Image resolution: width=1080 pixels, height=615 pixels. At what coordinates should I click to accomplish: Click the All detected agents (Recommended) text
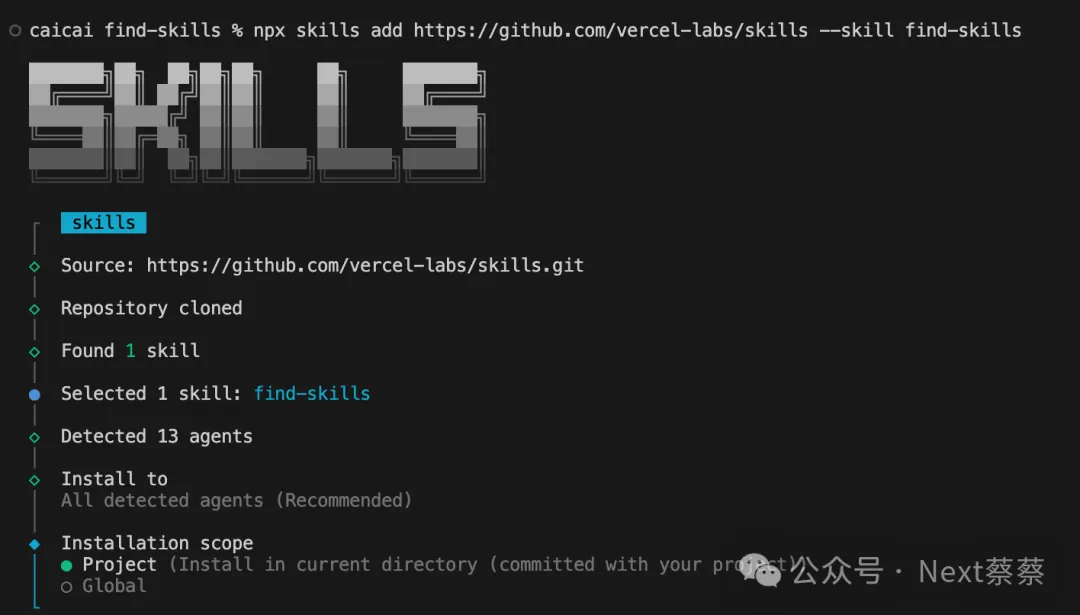(236, 500)
